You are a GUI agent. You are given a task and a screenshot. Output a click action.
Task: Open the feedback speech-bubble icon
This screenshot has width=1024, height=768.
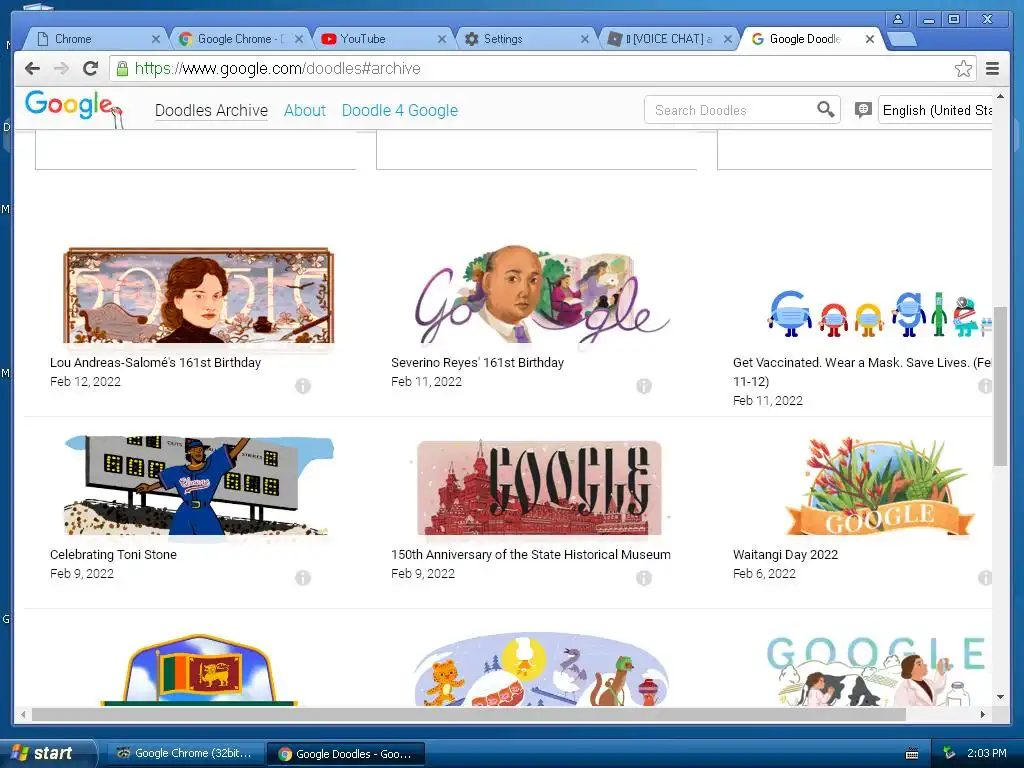point(863,110)
